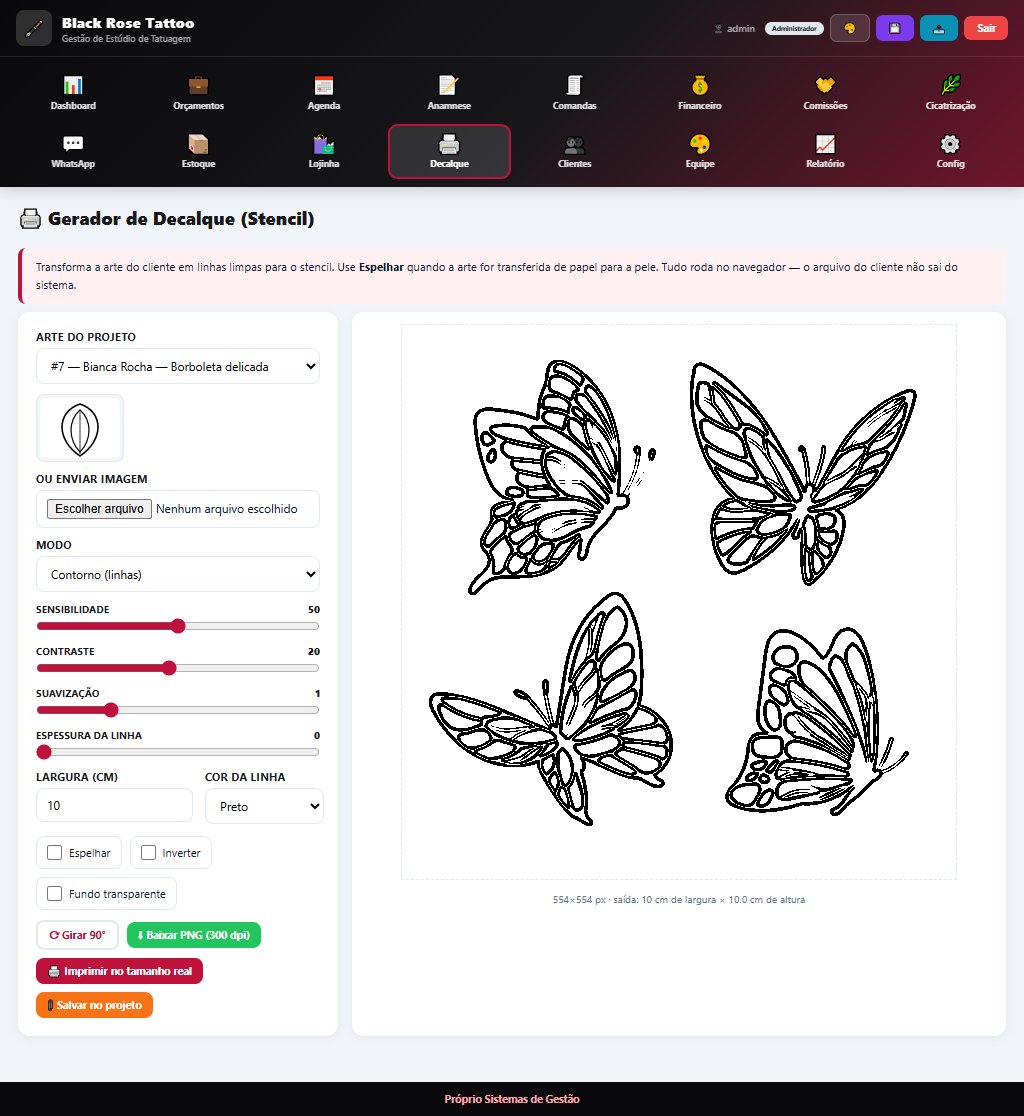Open the Estoque inventory section
1024x1116 pixels.
tap(199, 152)
